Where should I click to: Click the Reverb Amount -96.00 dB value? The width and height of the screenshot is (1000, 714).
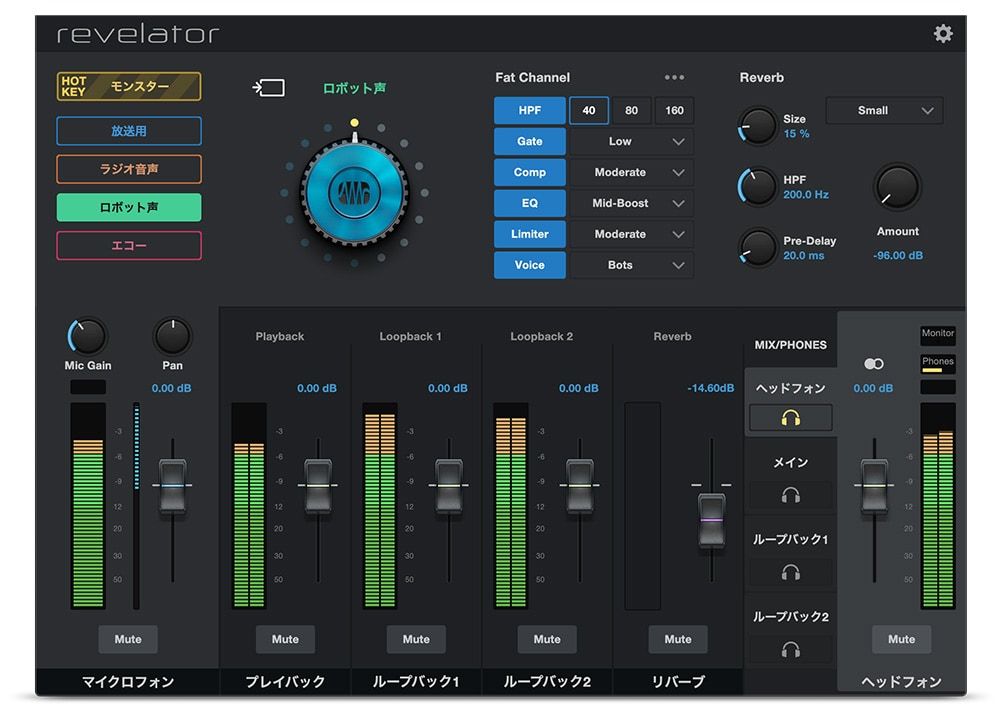click(897, 255)
